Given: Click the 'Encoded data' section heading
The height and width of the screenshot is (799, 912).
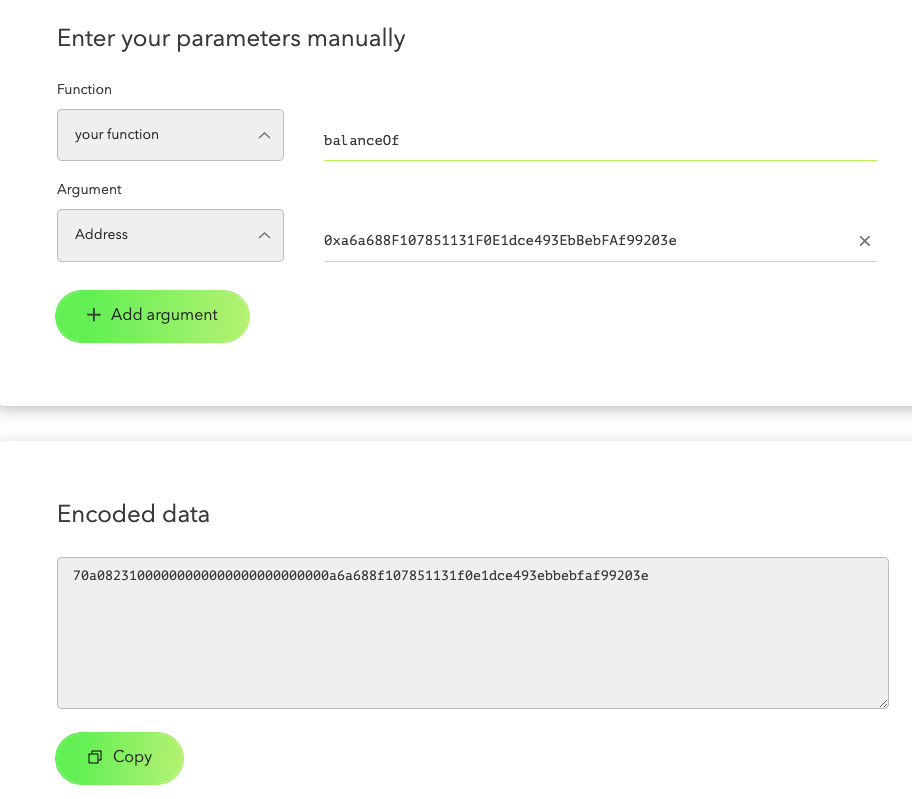Looking at the screenshot, I should tap(134, 515).
